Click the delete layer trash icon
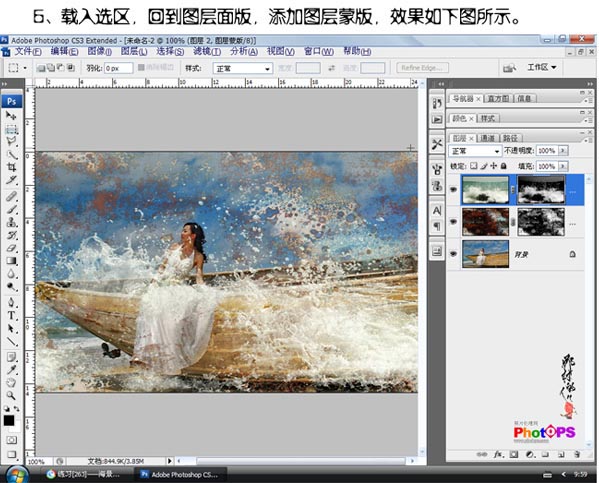The image size is (599, 483). coord(577,454)
